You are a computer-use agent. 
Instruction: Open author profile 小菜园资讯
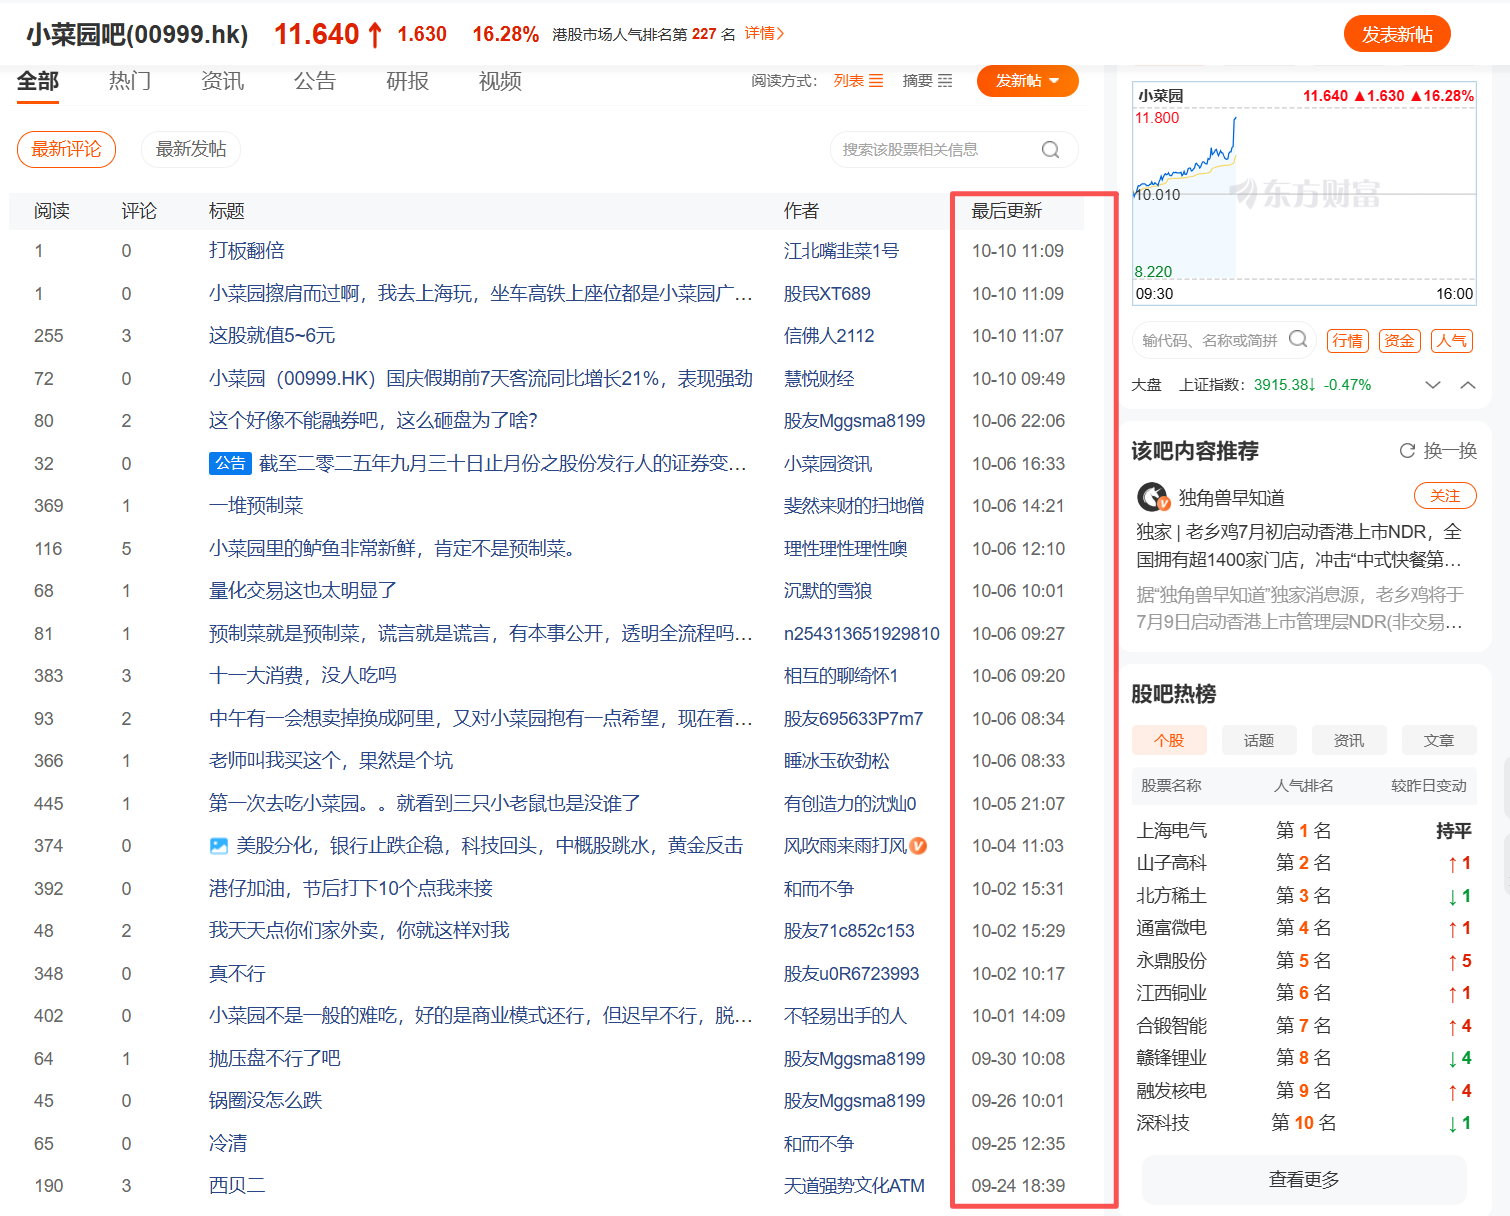coord(827,464)
